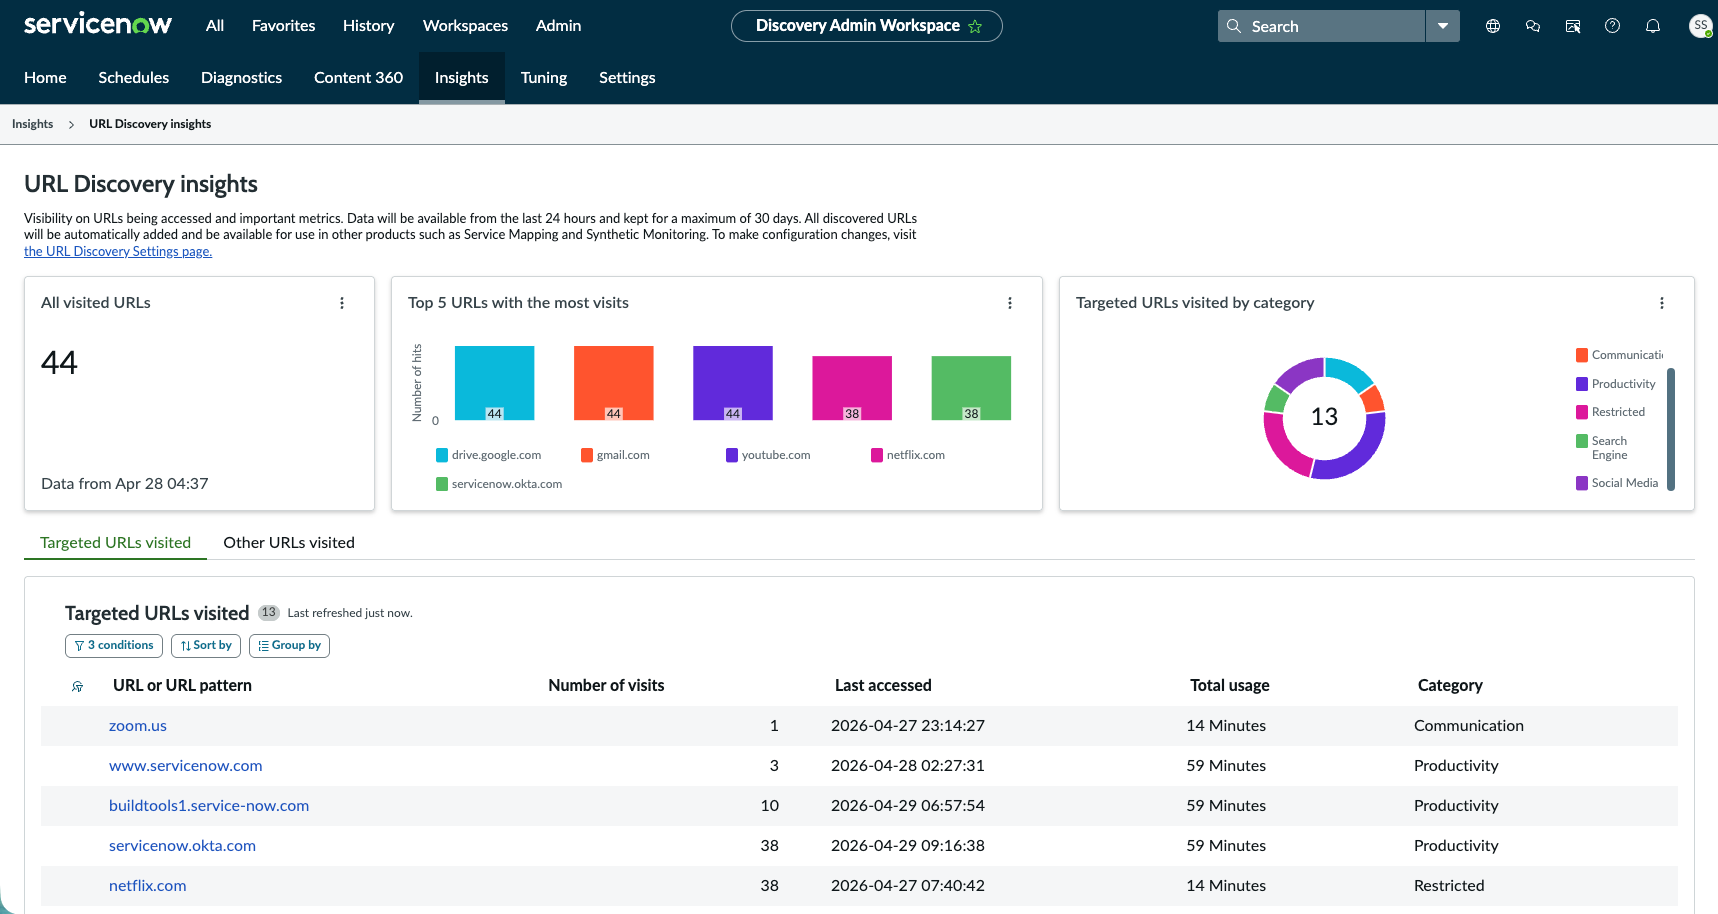Open the netflix.com table link
The width and height of the screenshot is (1718, 914).
pos(148,886)
